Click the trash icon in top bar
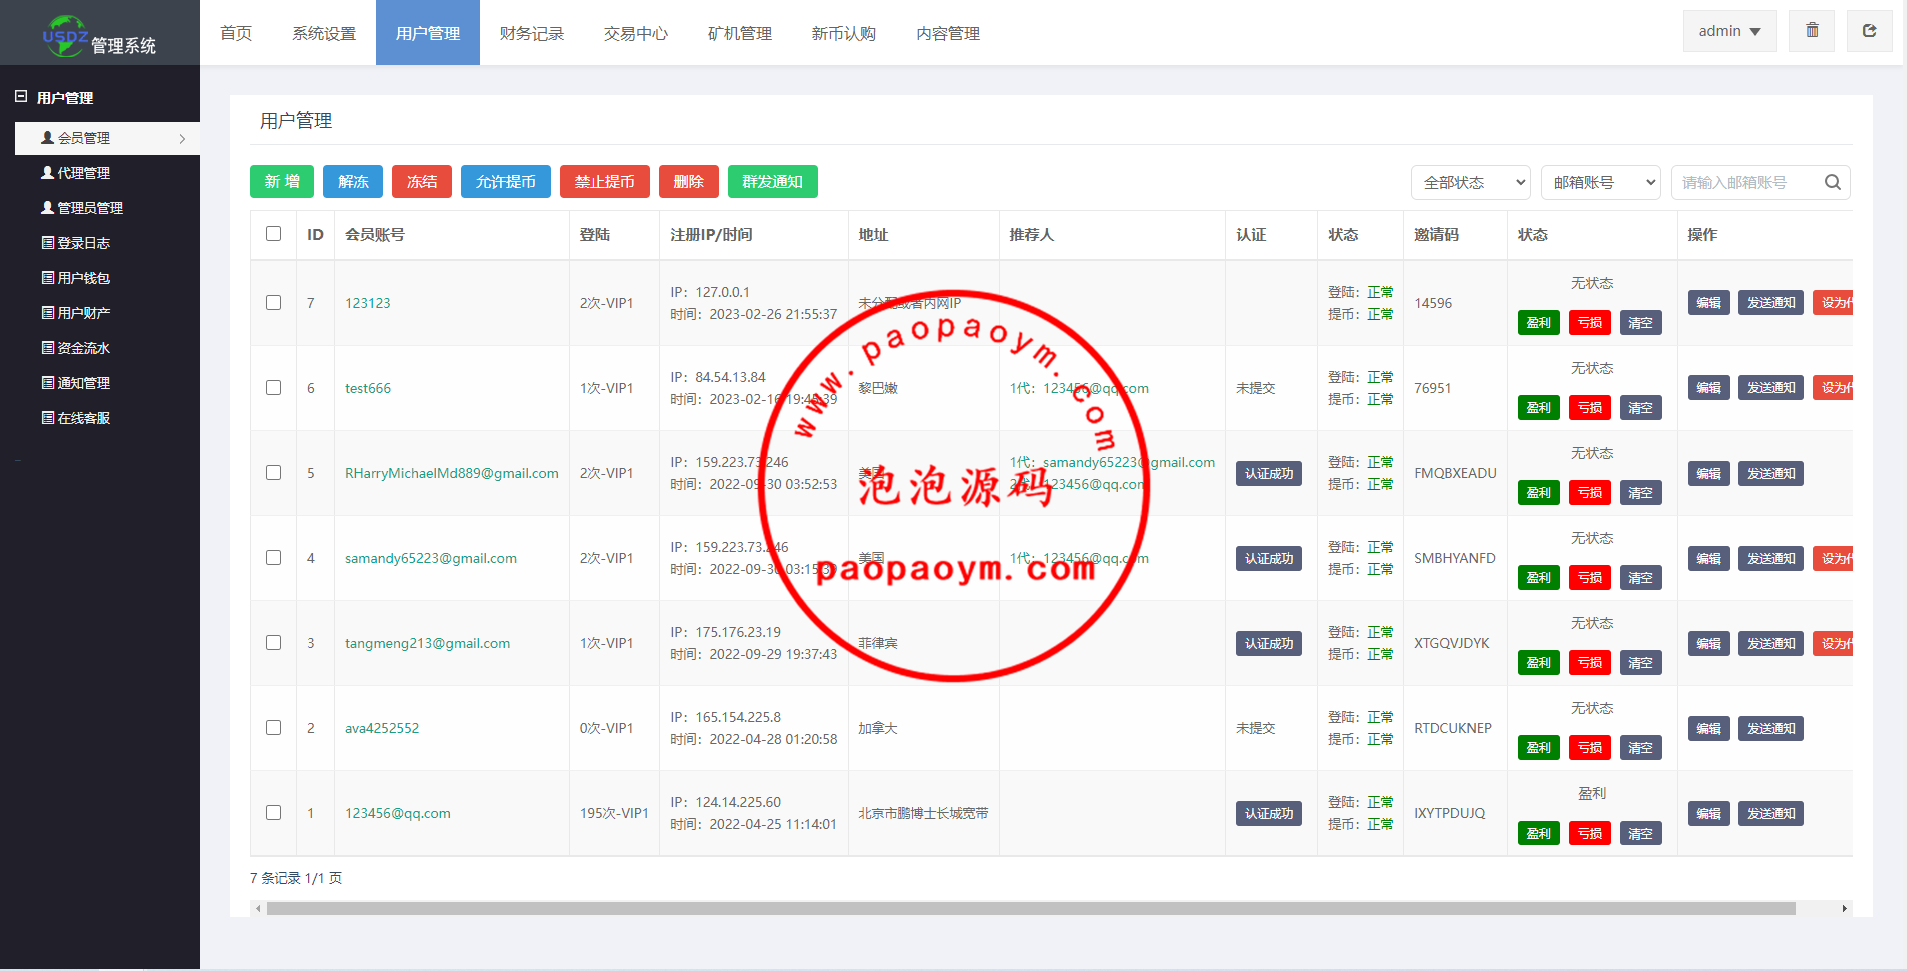1907x971 pixels. coord(1812,31)
